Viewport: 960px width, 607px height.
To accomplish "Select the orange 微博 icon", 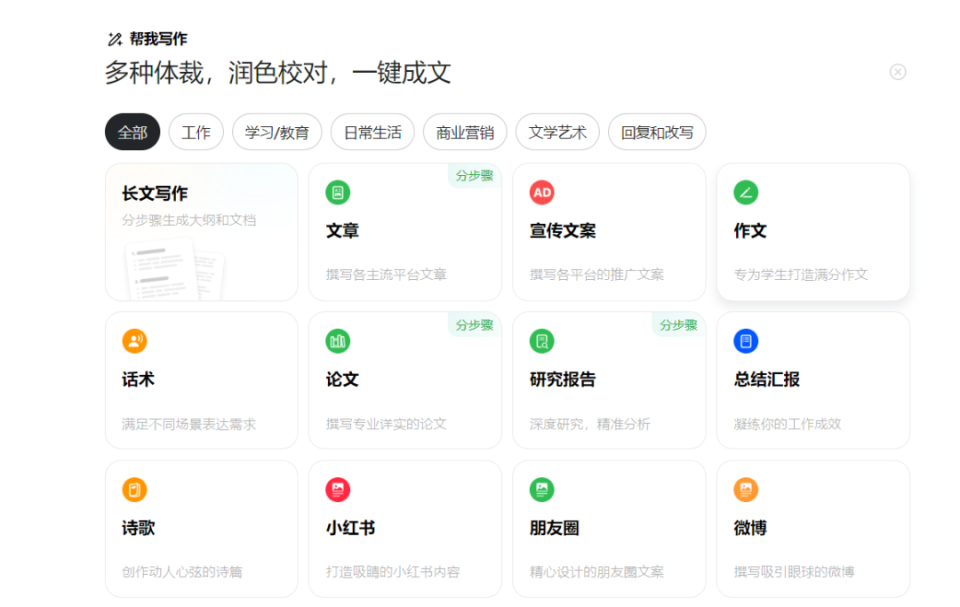I will coord(745,489).
